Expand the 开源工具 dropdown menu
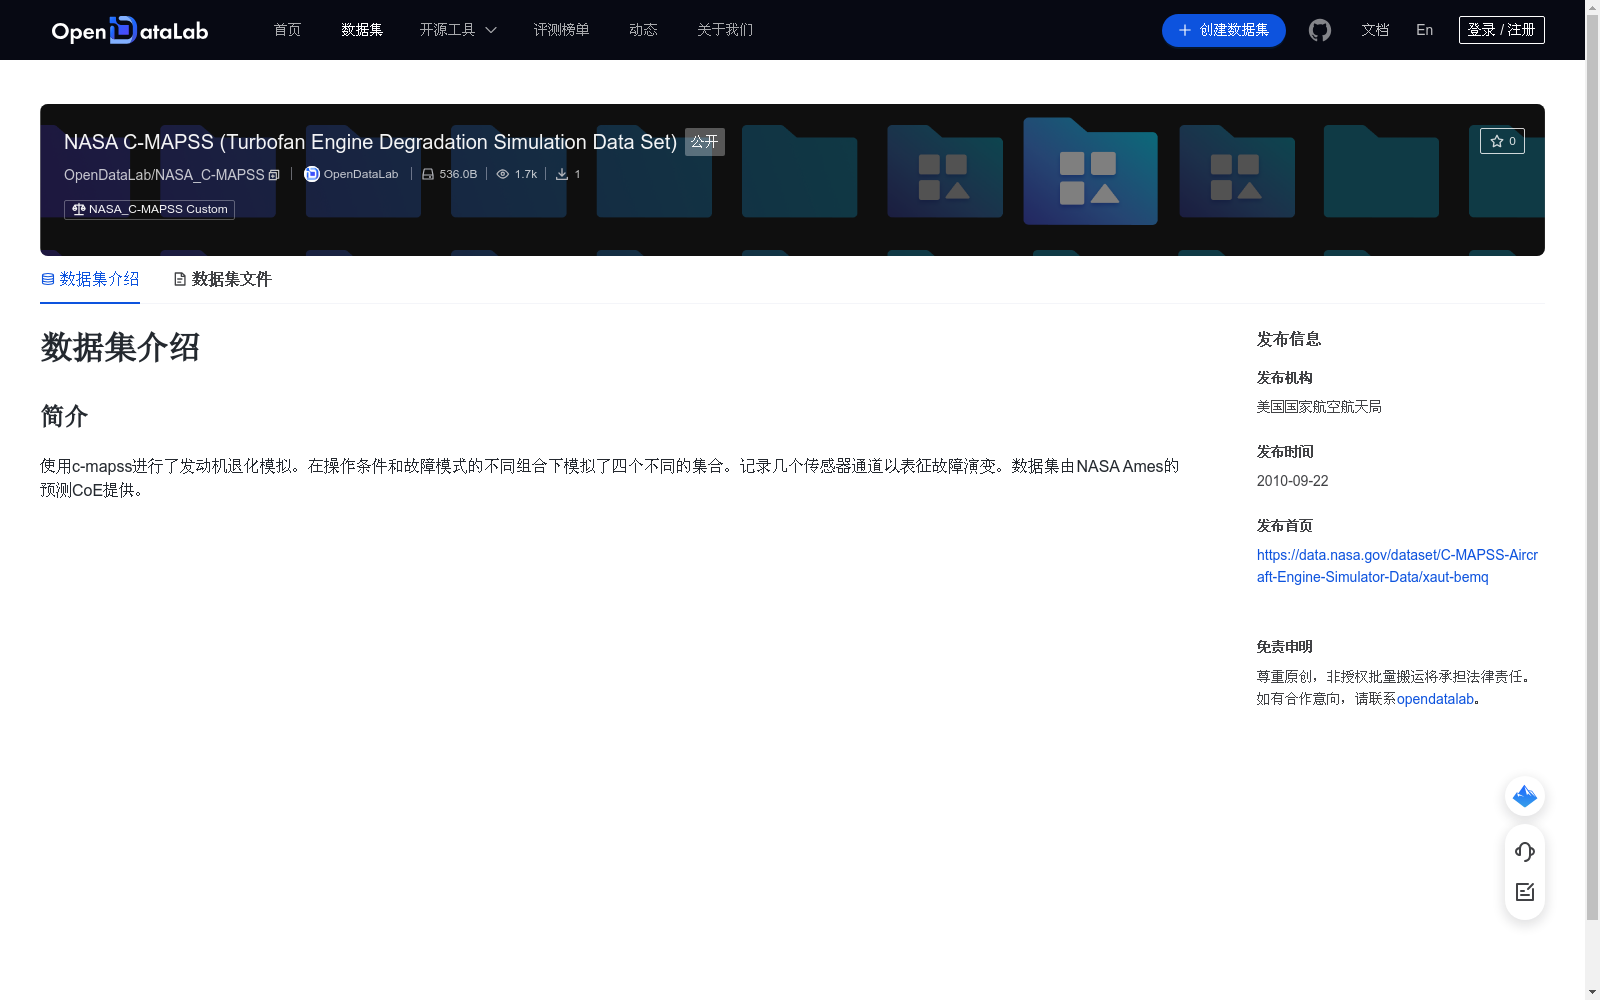This screenshot has height=1000, width=1600. point(458,30)
